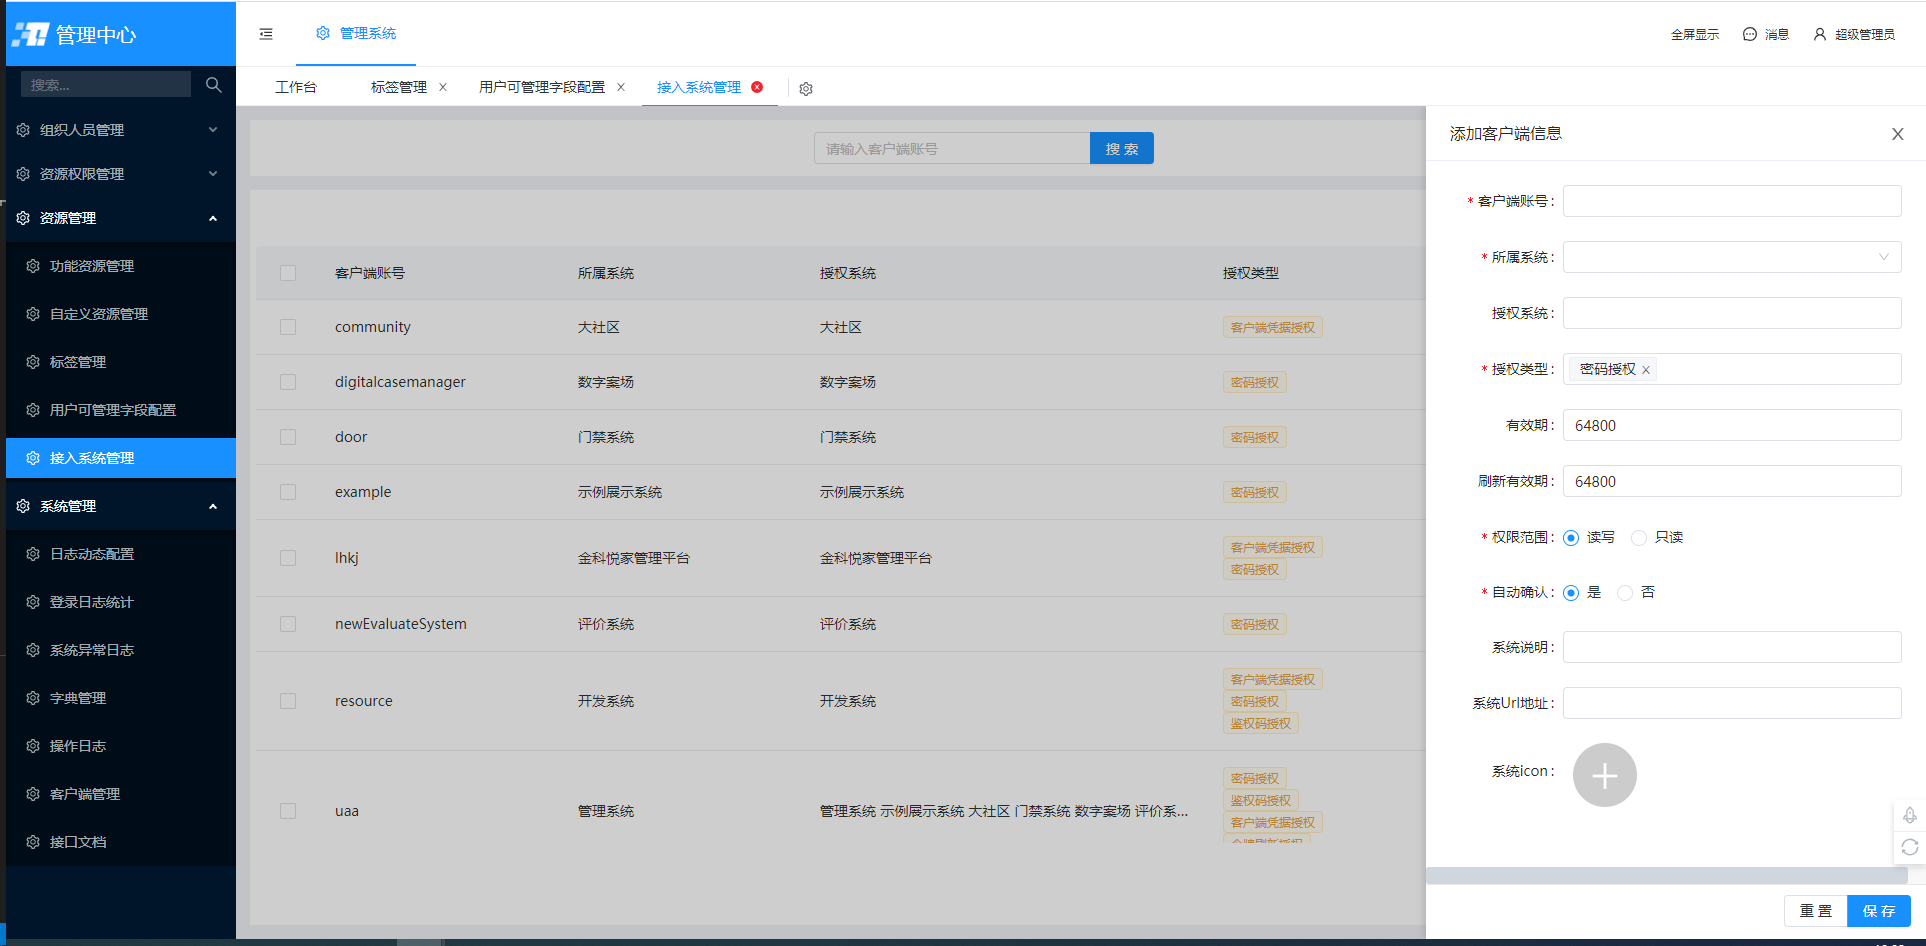Click the 消息 message icon
This screenshot has height=946, width=1926.
pyautogui.click(x=1749, y=34)
